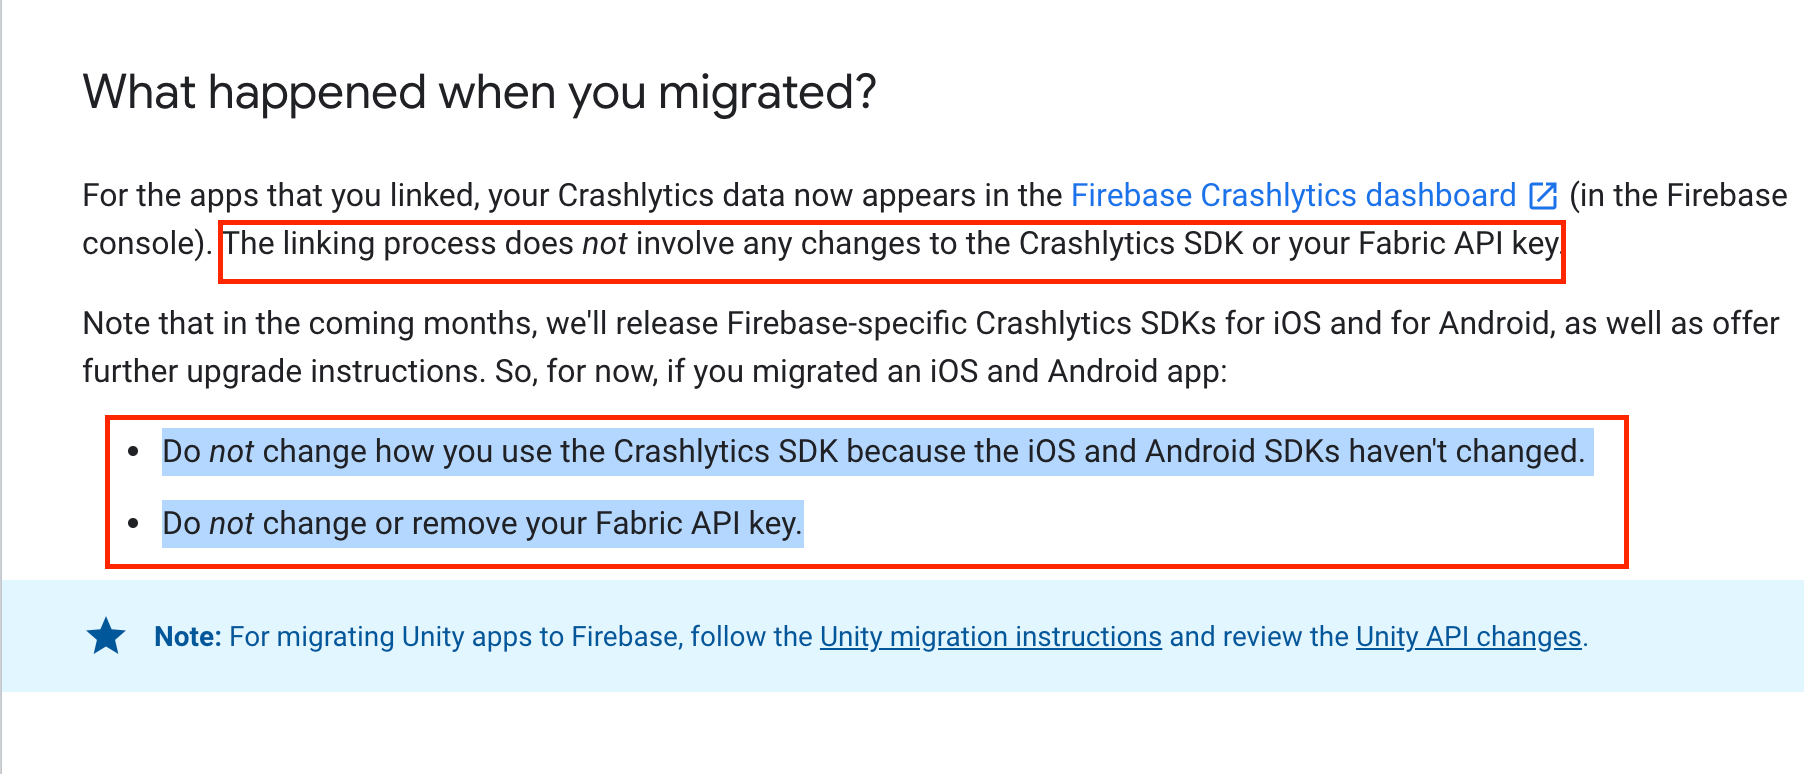Click the paragraph beginning "Note that in the coming months"
This screenshot has width=1804, height=774.
click(x=931, y=347)
